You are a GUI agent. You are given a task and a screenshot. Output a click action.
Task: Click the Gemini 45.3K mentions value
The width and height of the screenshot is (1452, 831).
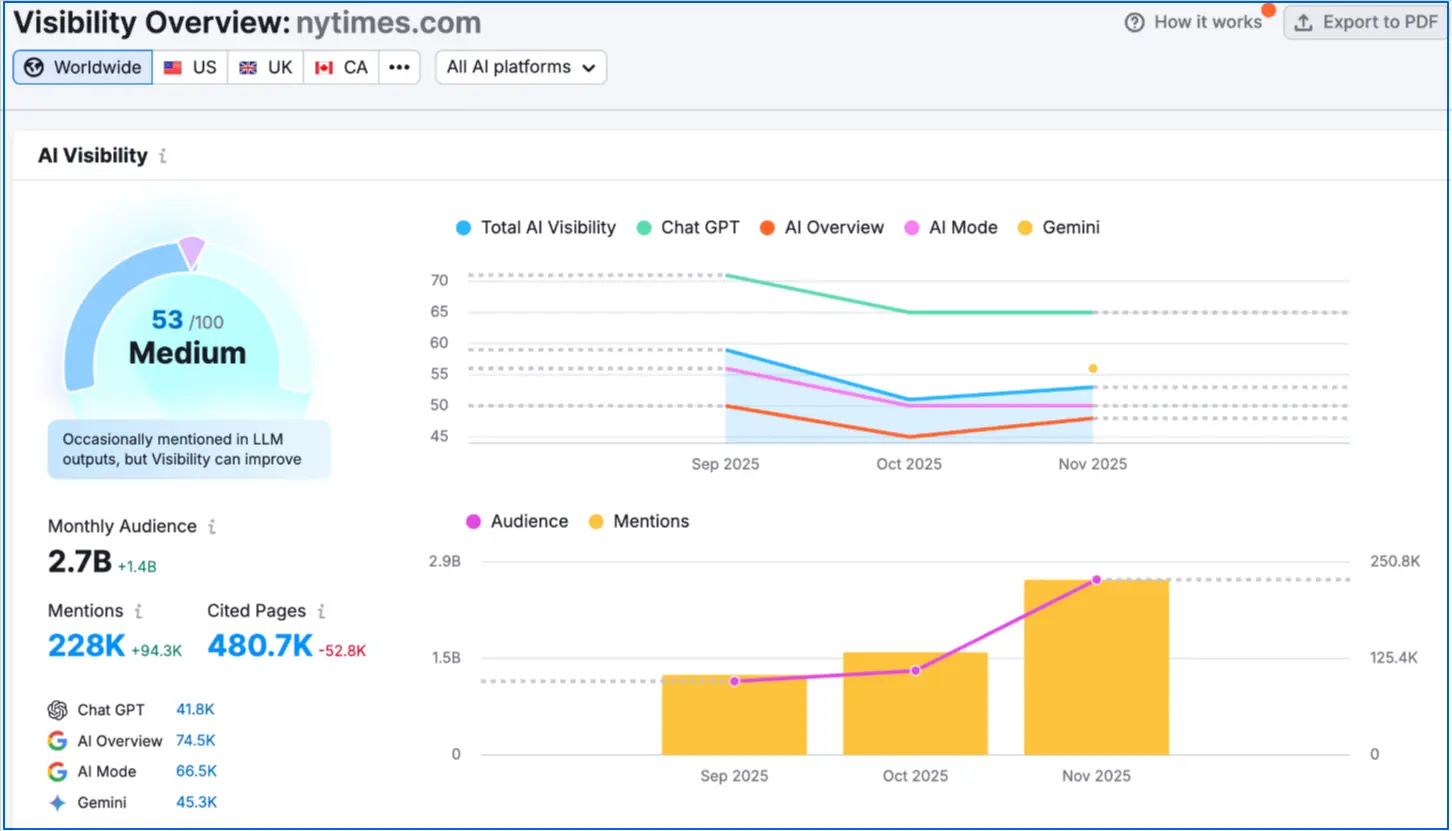tap(196, 803)
